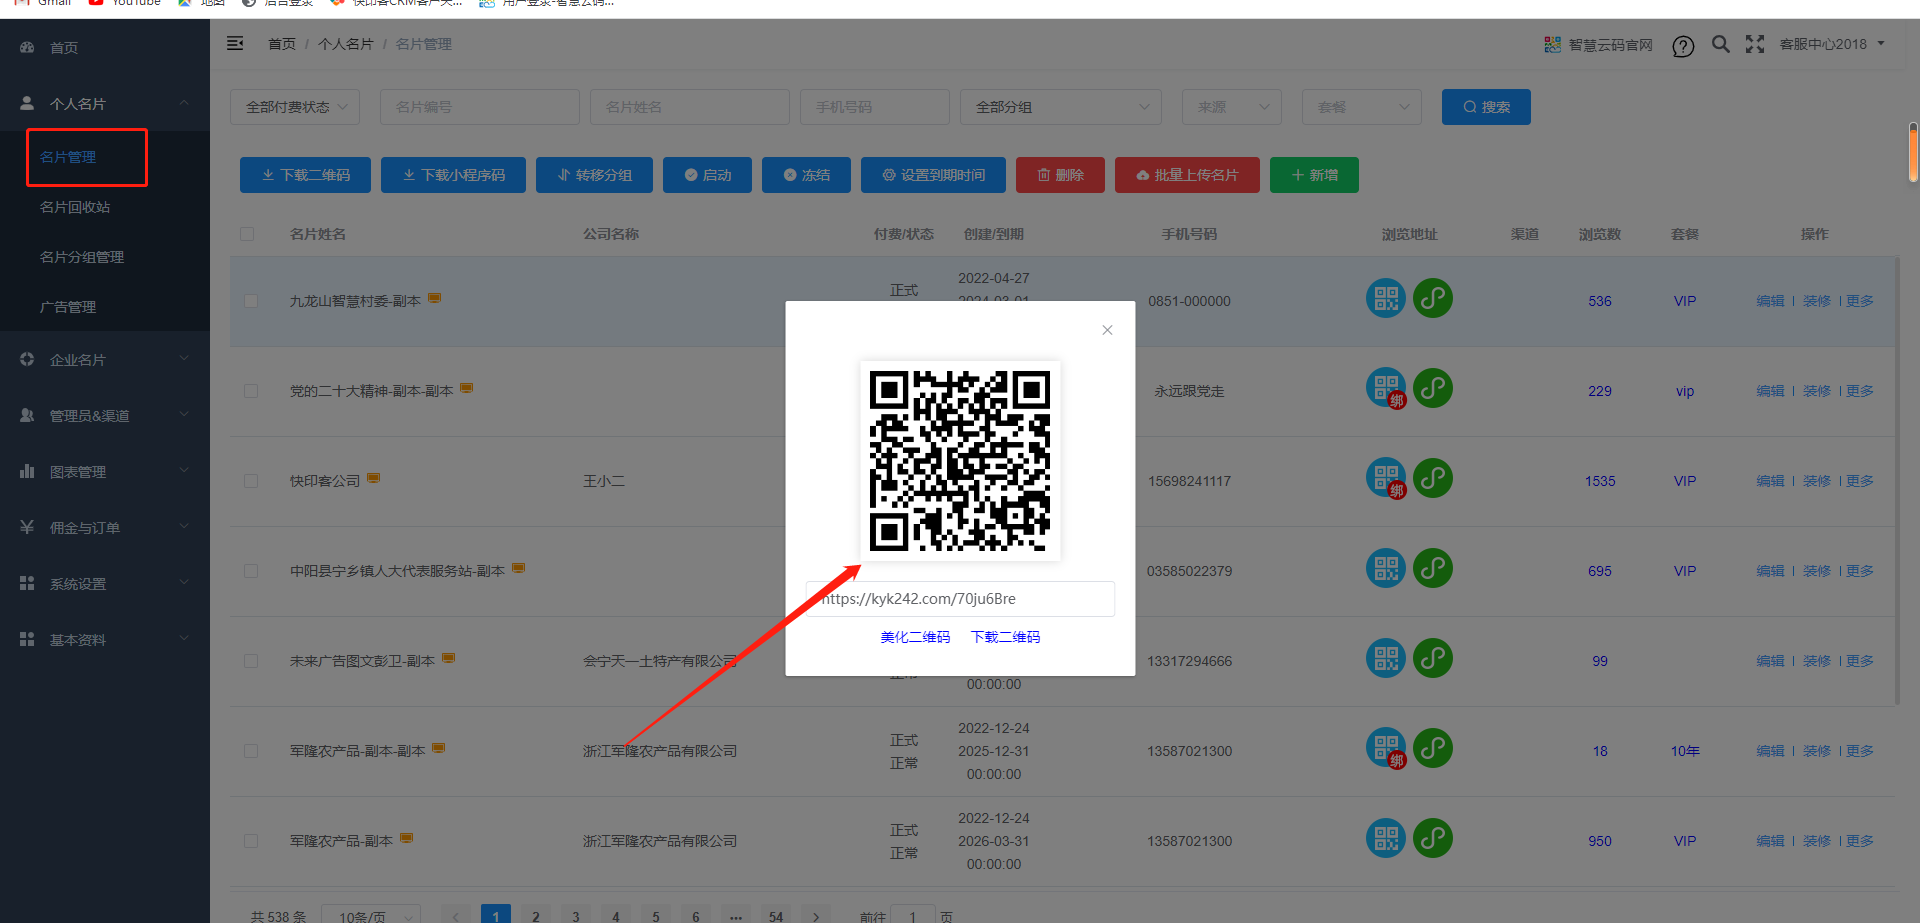Screen dimensions: 1920x923
Task: Click the magnifier search icon in header
Action: point(1720,44)
